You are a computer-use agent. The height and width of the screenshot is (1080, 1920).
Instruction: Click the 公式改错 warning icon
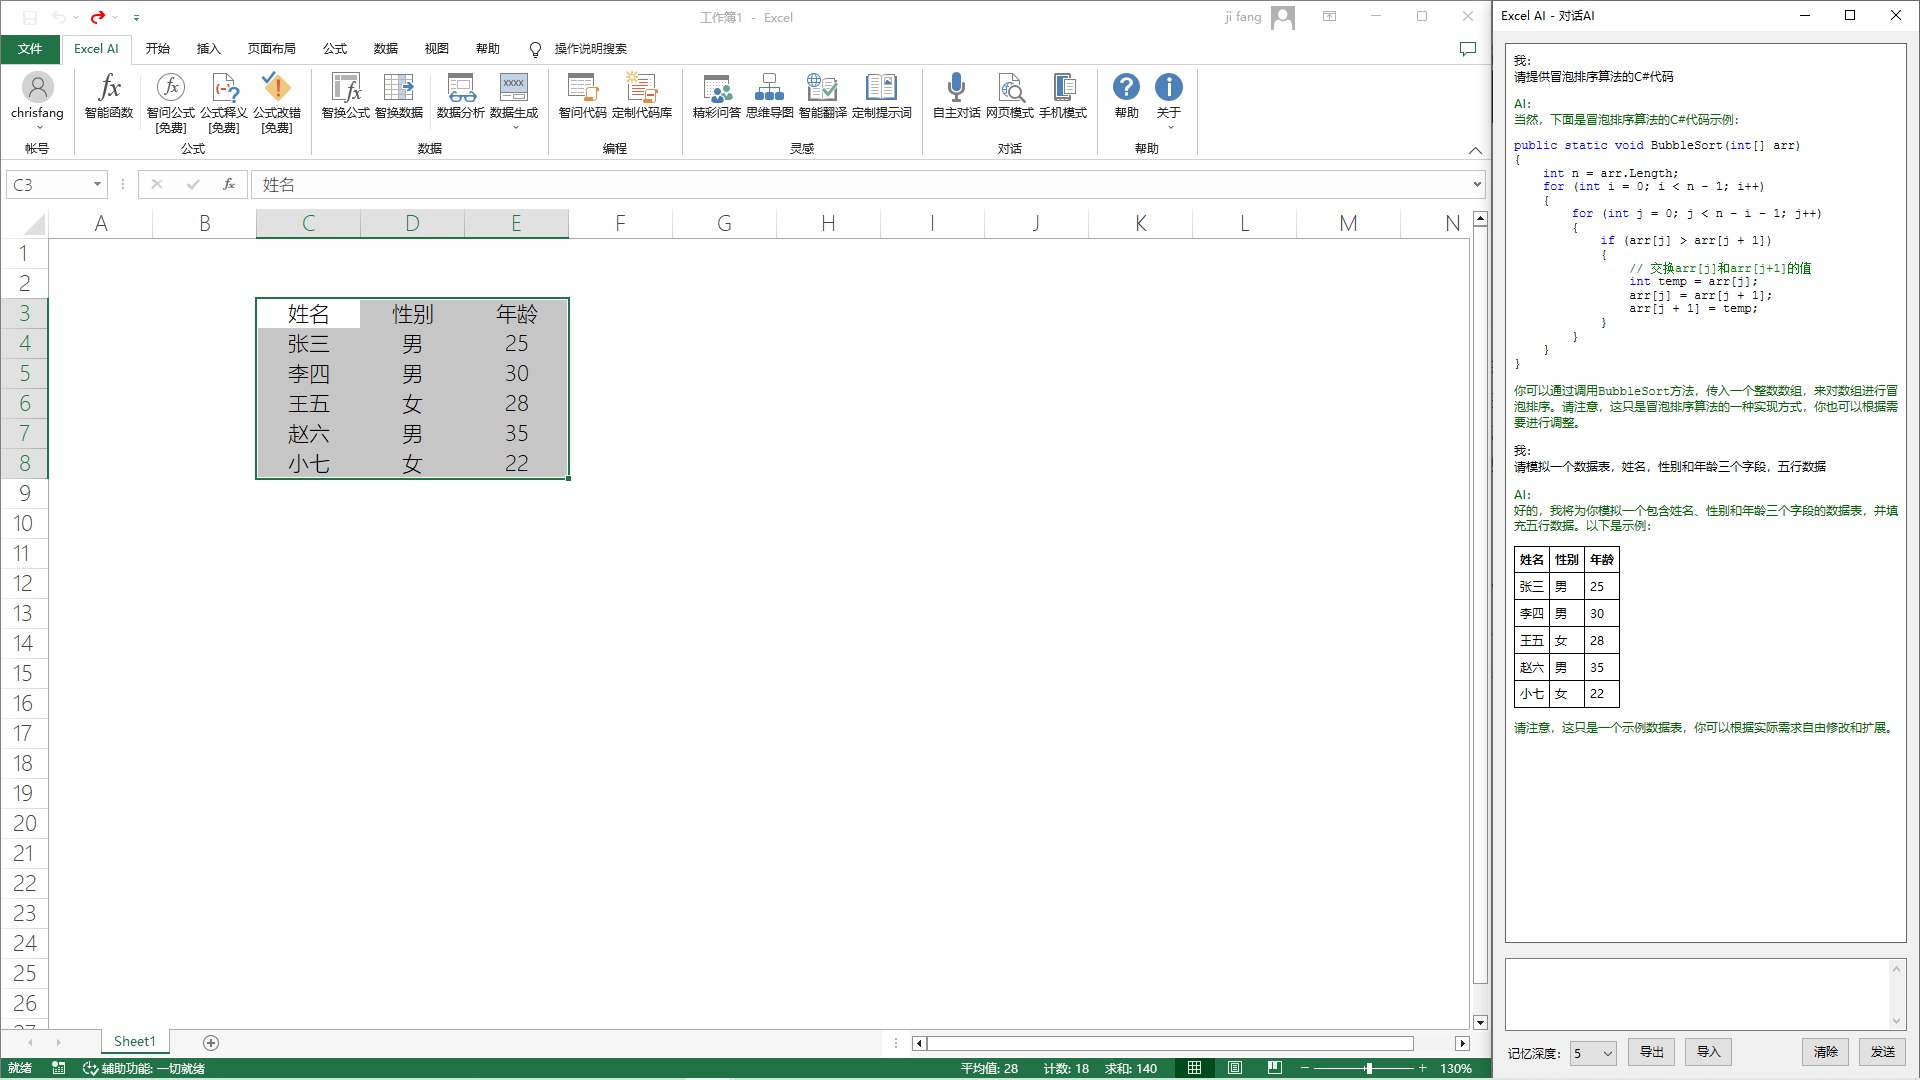(x=276, y=88)
